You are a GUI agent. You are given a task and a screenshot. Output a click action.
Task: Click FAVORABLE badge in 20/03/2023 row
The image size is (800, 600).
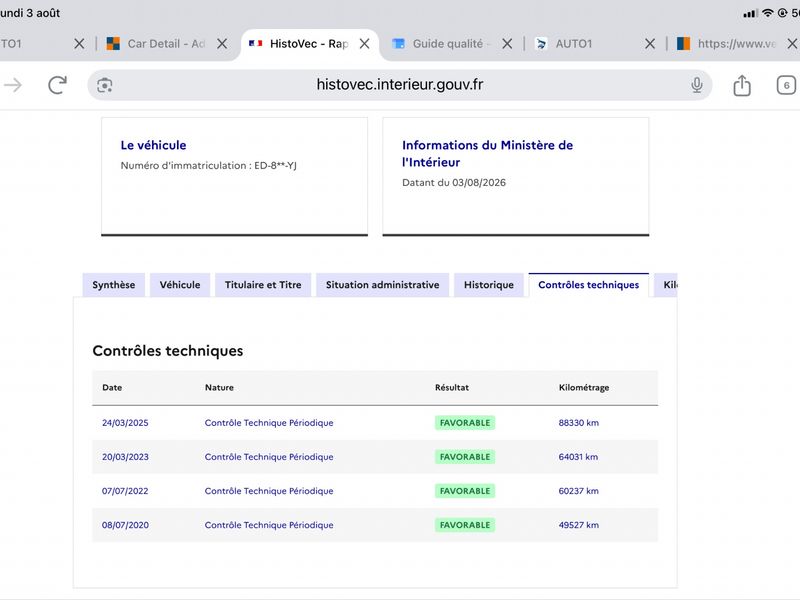pyautogui.click(x=465, y=457)
